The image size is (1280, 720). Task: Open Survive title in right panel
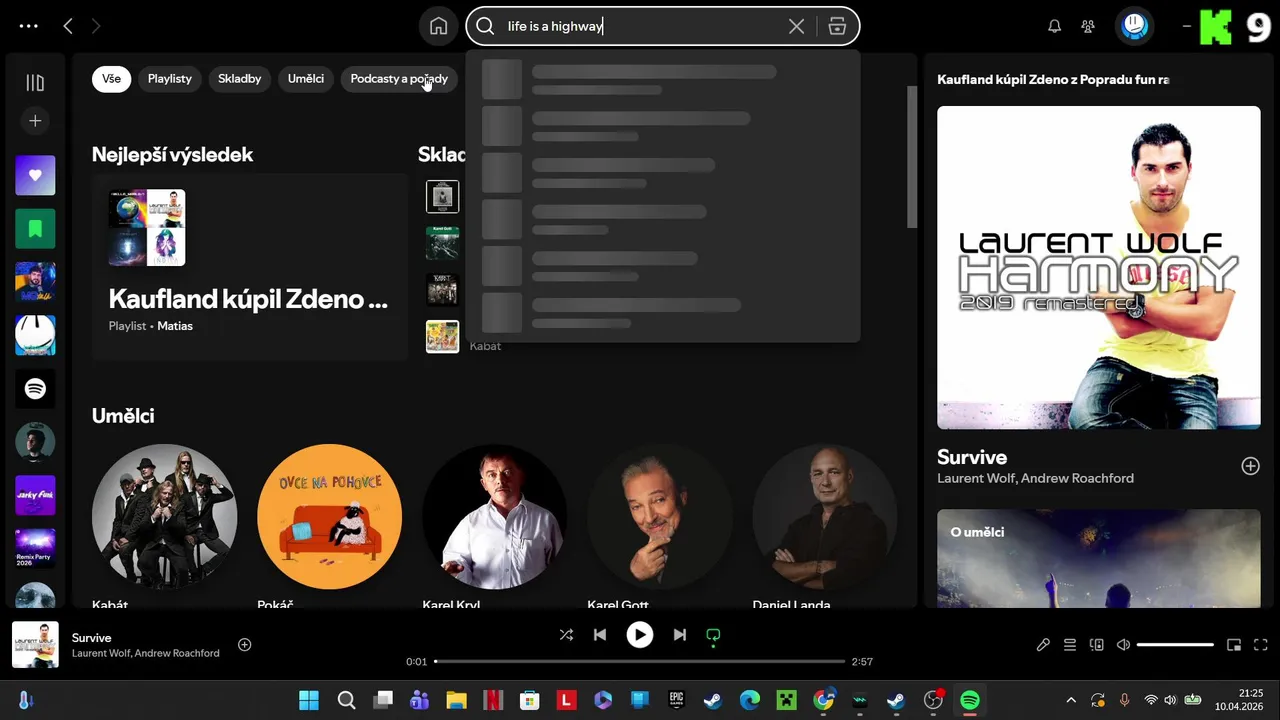972,457
